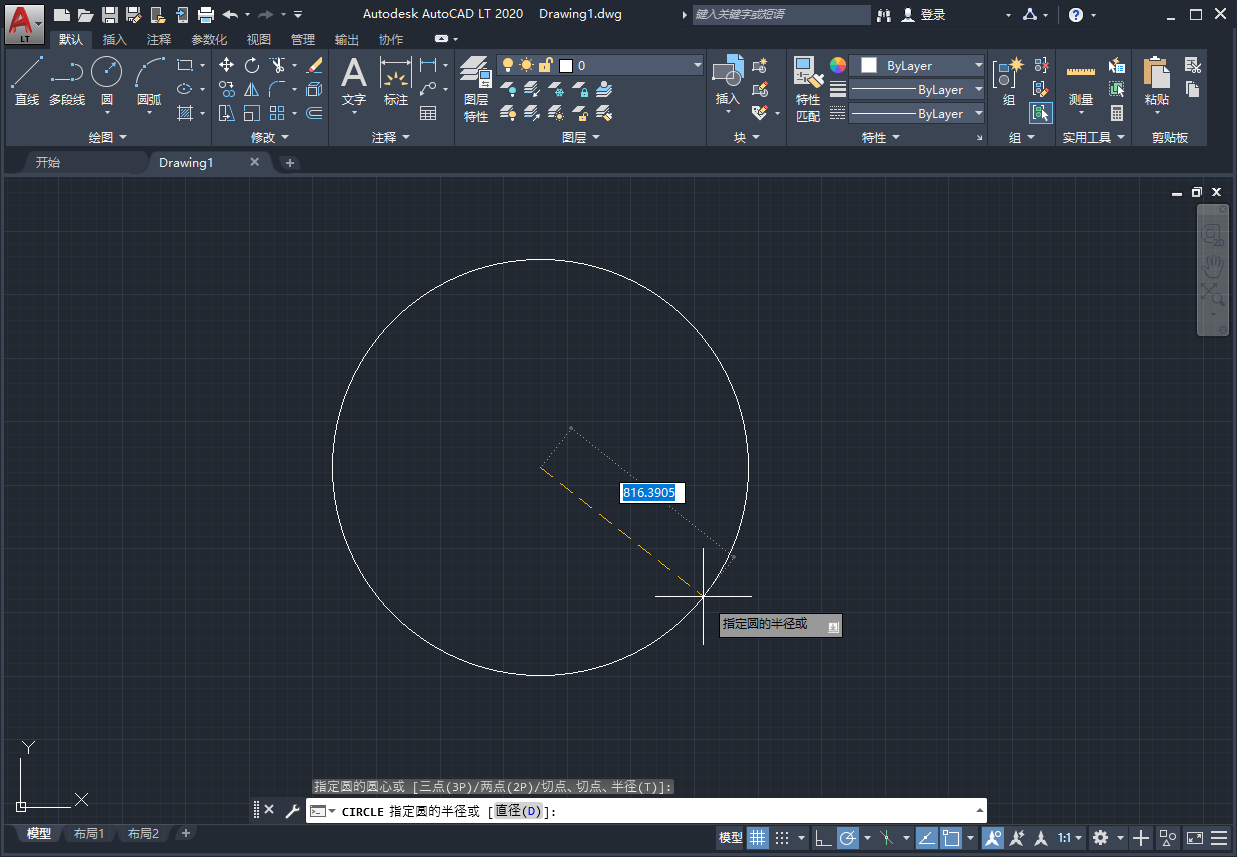Image resolution: width=1237 pixels, height=857 pixels.
Task: Open the layer 0 dropdown
Action: [x=697, y=63]
